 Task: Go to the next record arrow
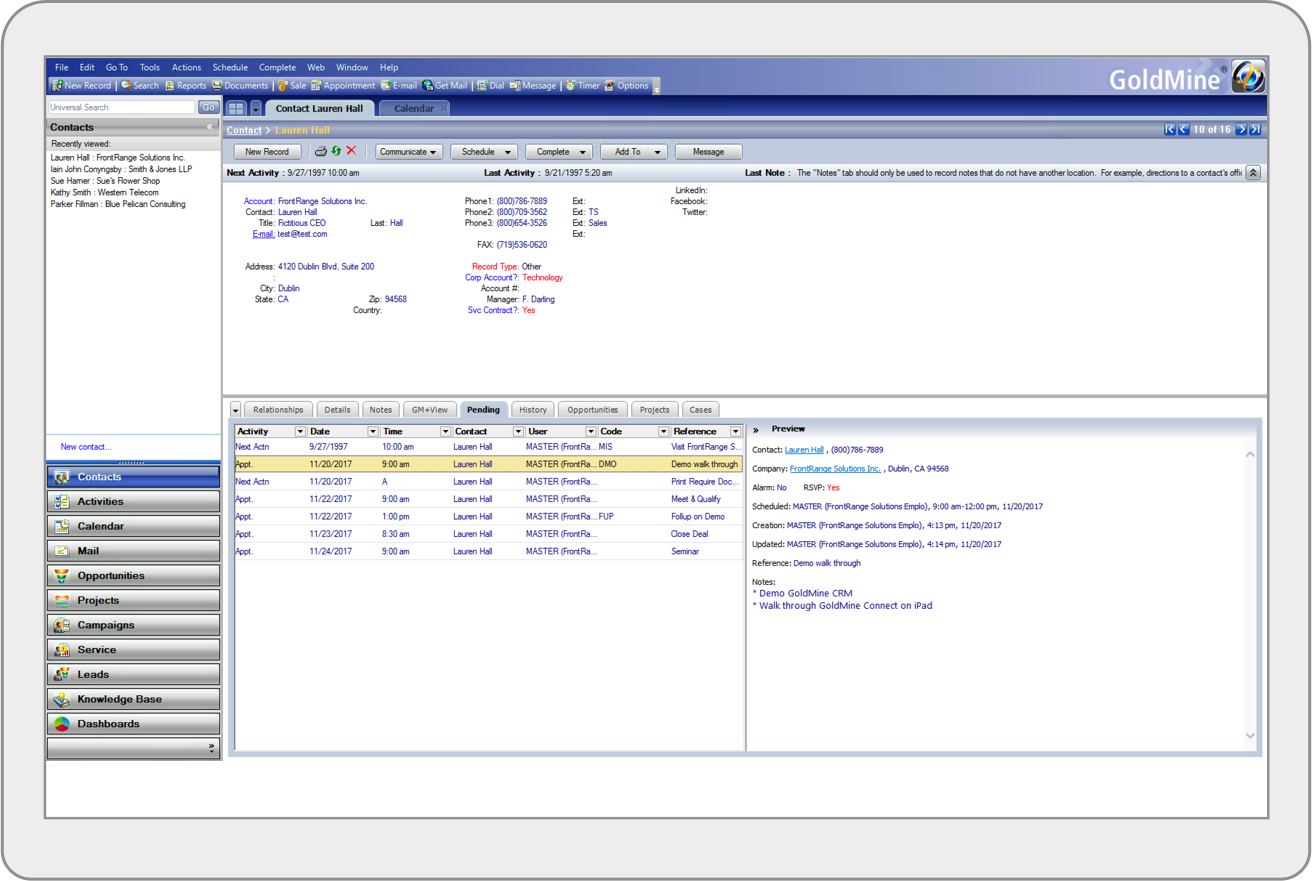pyautogui.click(x=1241, y=130)
